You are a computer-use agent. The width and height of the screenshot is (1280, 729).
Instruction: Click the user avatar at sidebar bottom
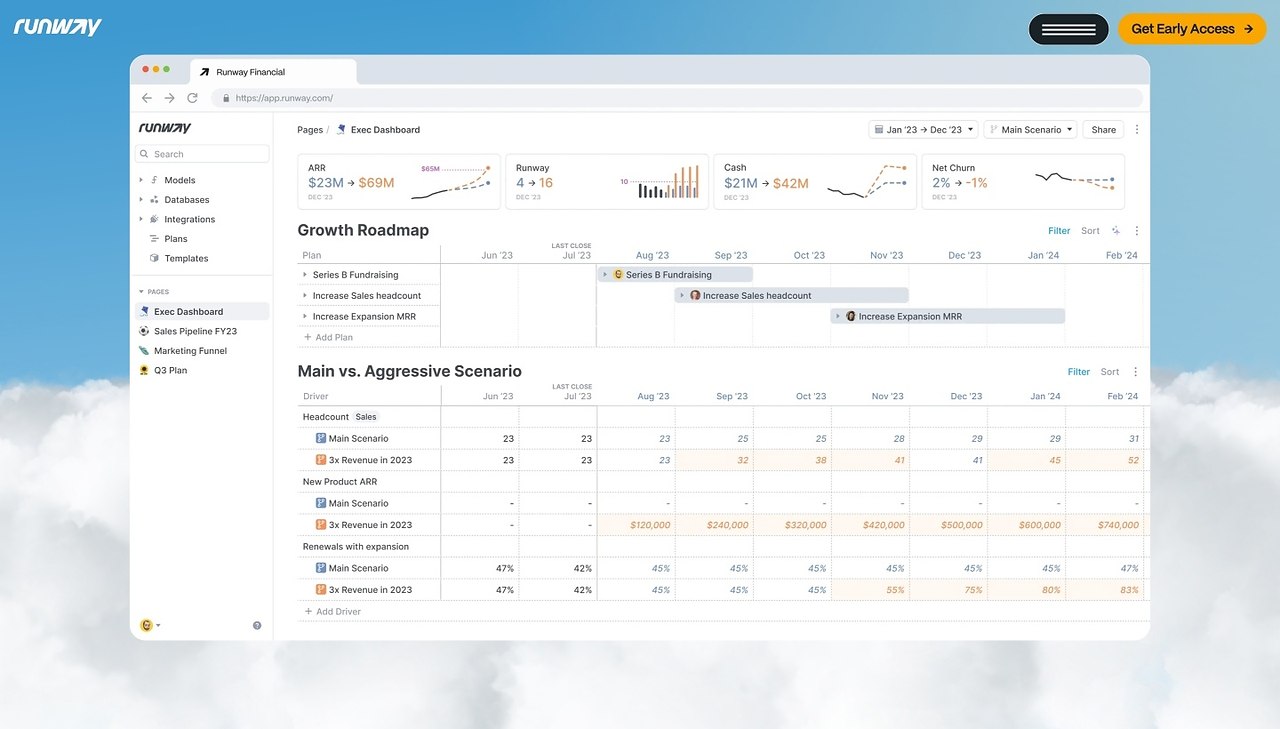point(146,626)
